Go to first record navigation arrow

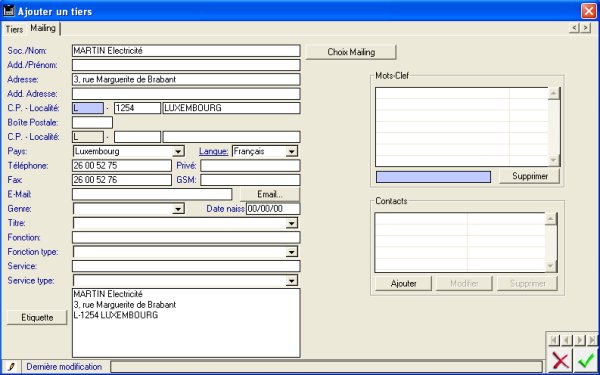point(554,340)
